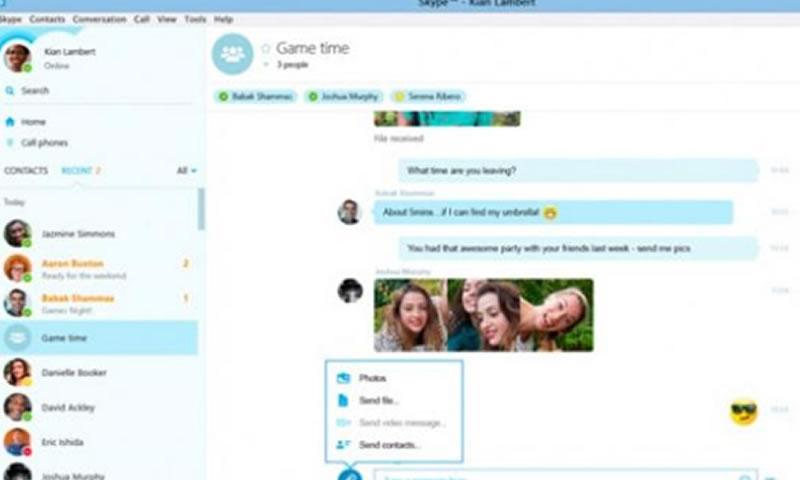Choose Send file from the attach menu

point(394,400)
